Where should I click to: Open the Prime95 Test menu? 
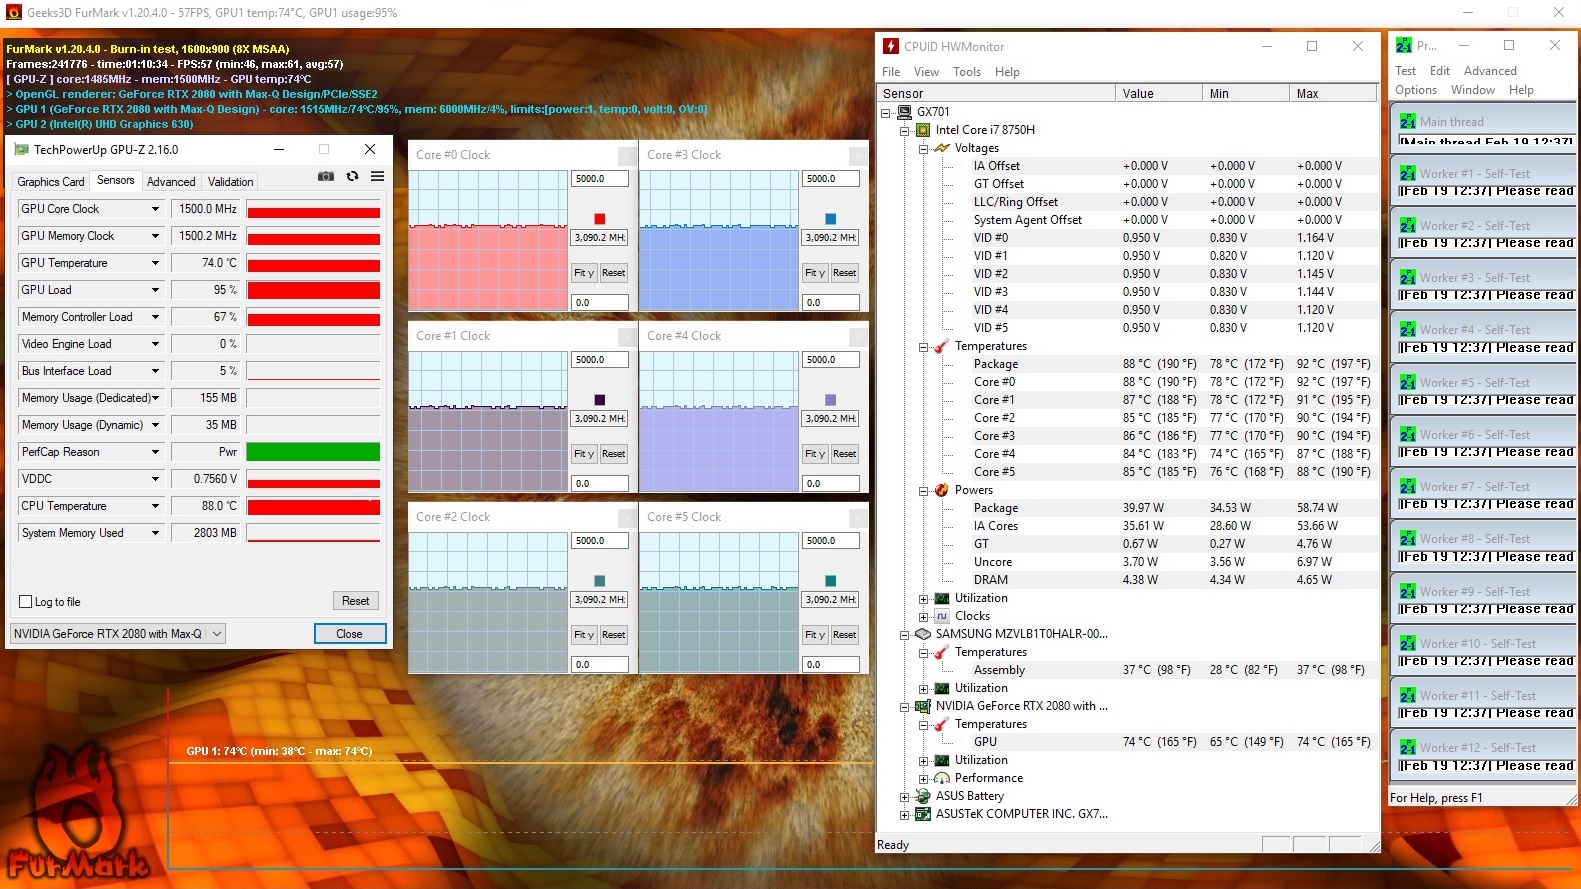1405,71
